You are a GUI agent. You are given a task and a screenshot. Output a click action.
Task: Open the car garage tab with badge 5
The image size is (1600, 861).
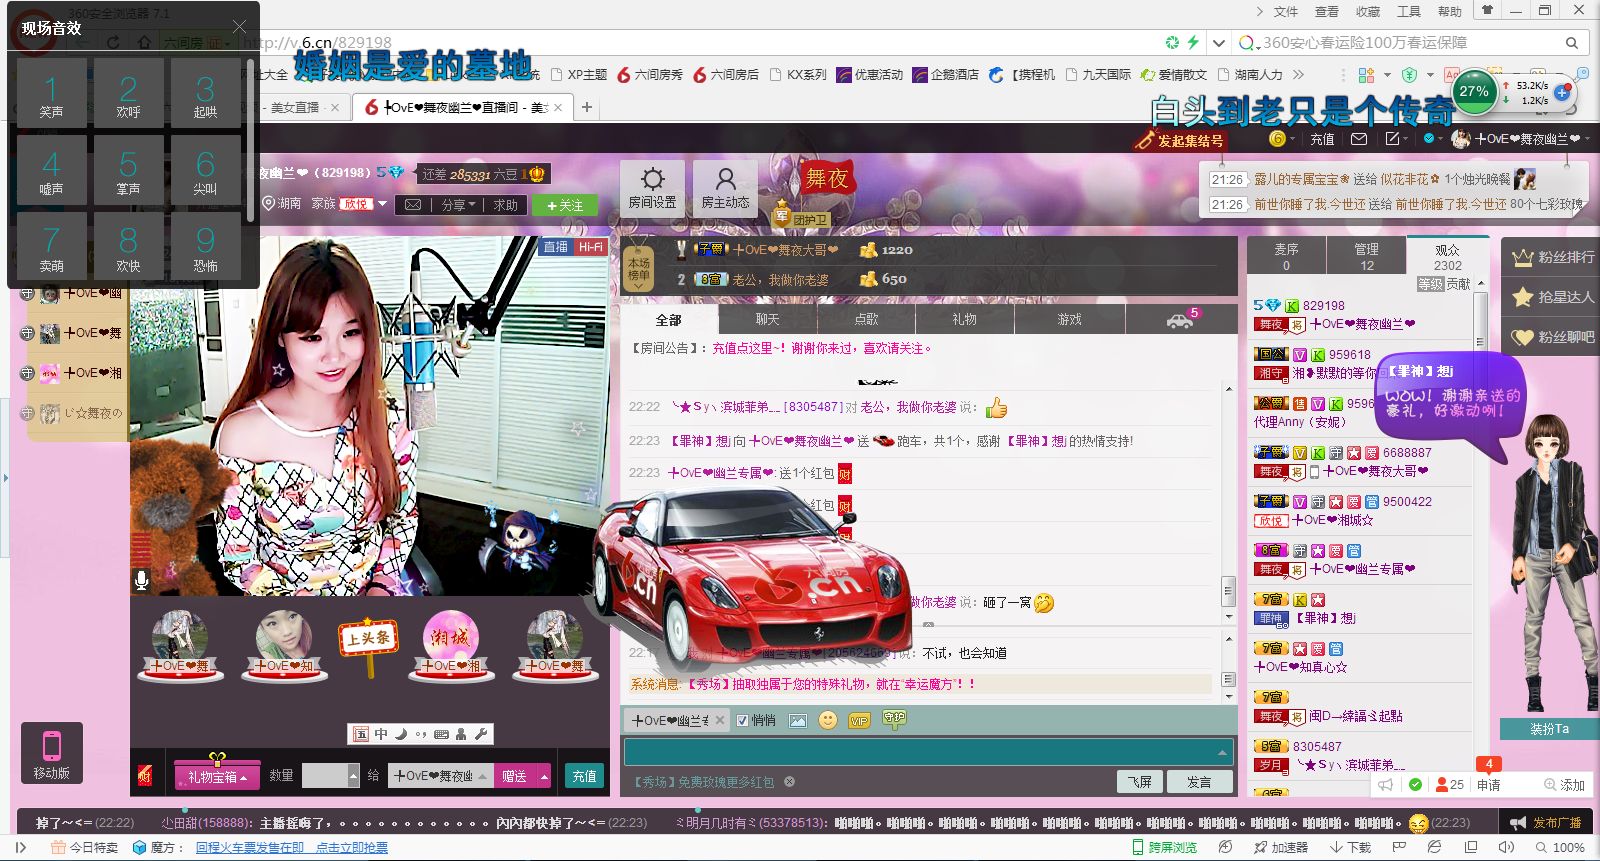click(1181, 319)
